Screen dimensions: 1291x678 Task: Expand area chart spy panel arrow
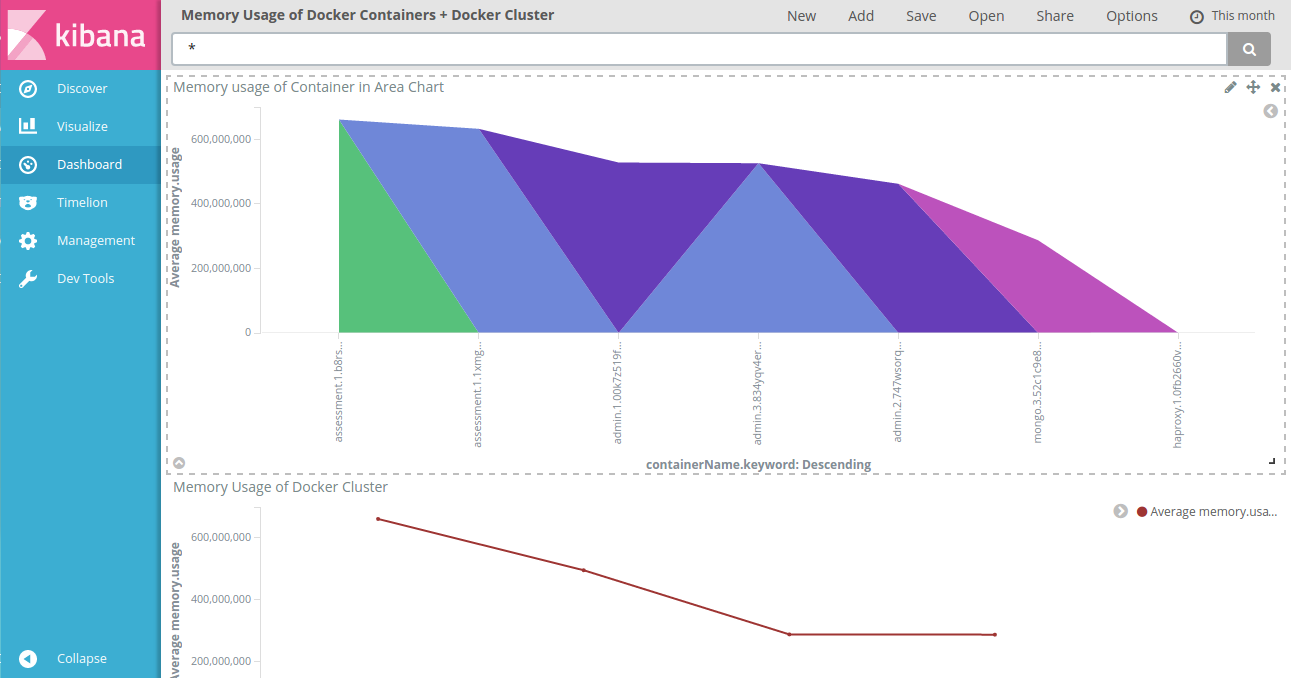tap(179, 462)
